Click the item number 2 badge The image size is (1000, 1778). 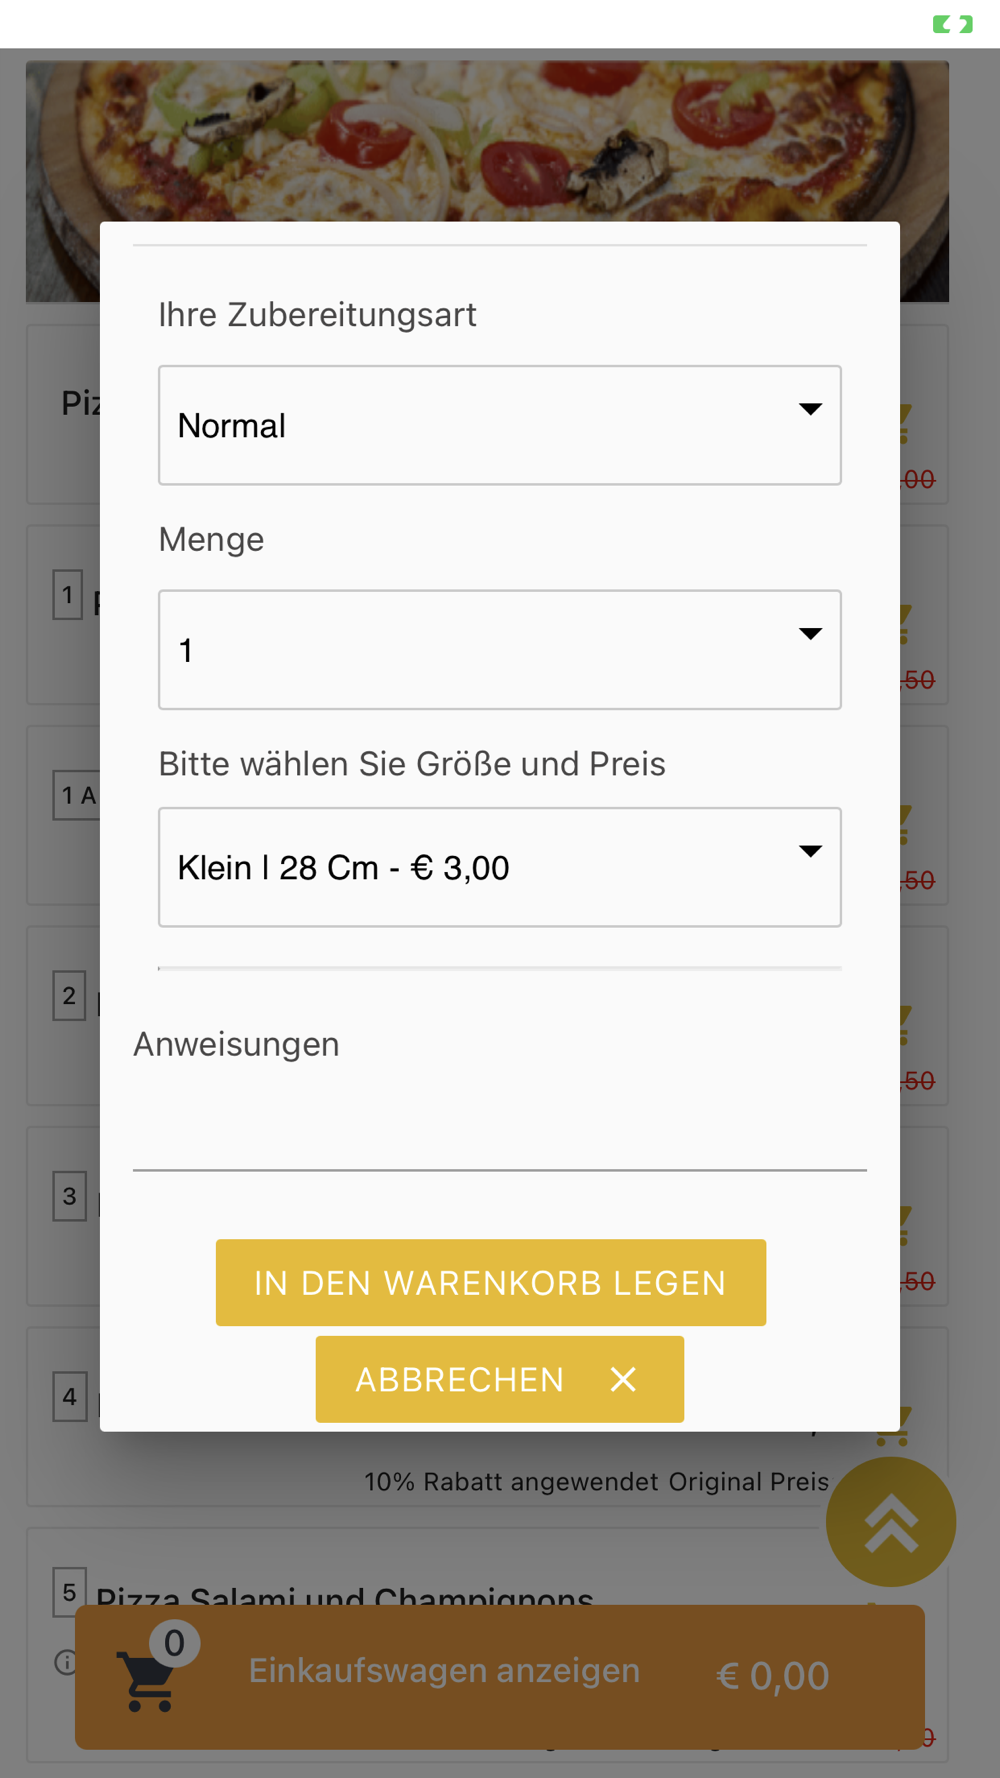[x=69, y=995]
